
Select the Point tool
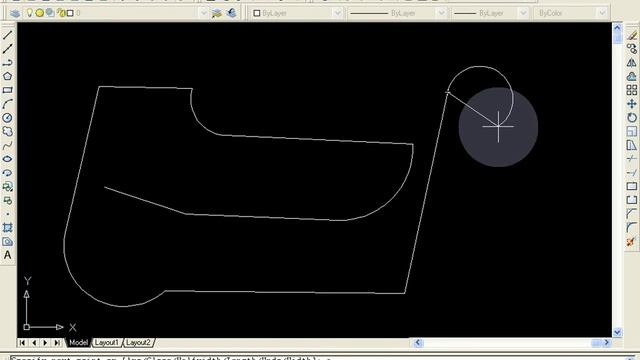pyautogui.click(x=7, y=214)
